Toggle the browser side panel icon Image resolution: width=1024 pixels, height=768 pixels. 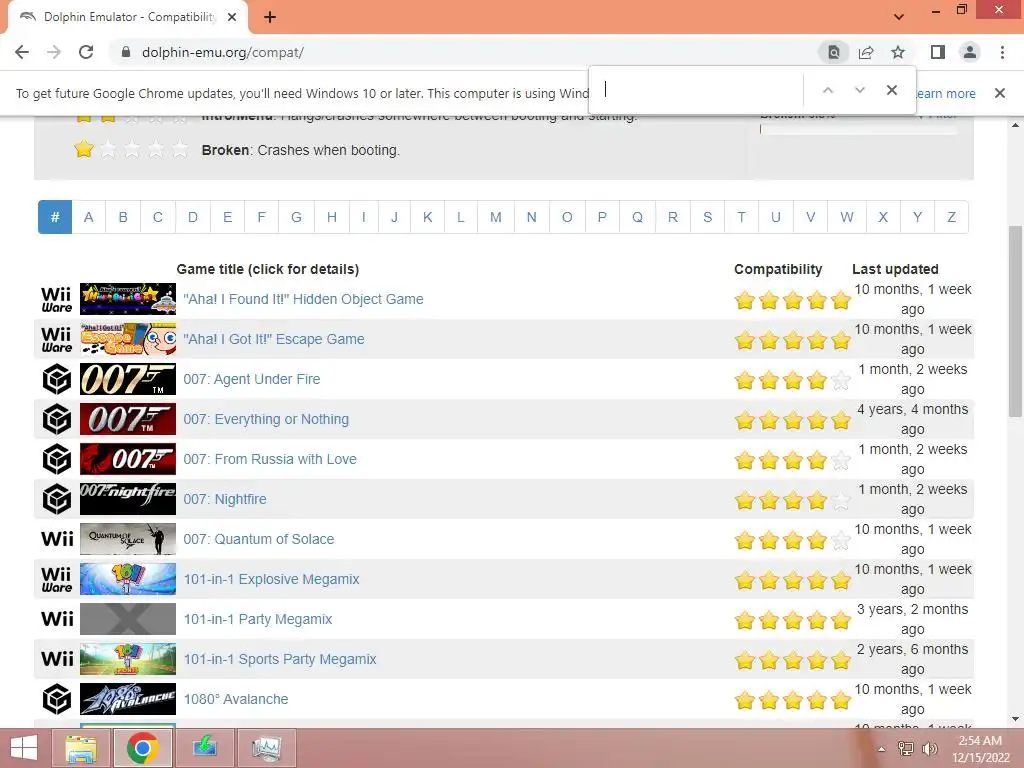(938, 52)
